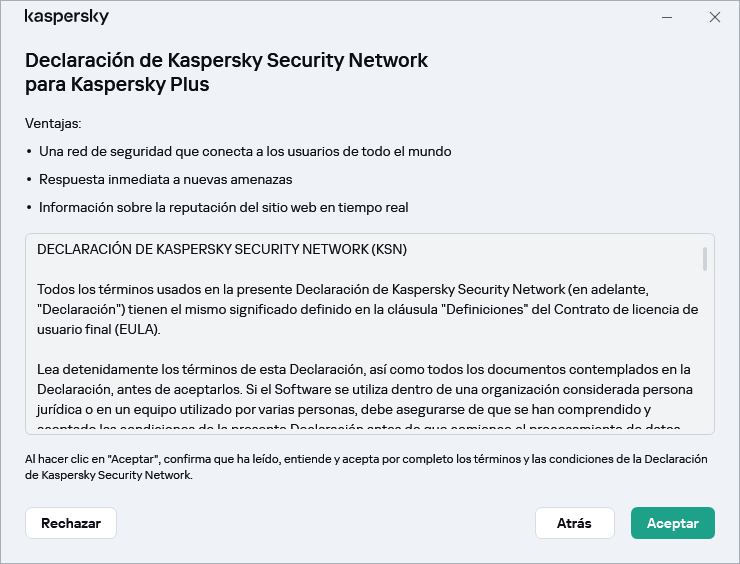This screenshot has width=740, height=564.
Task: Click the bullet dot before Una red
Action: 29,152
